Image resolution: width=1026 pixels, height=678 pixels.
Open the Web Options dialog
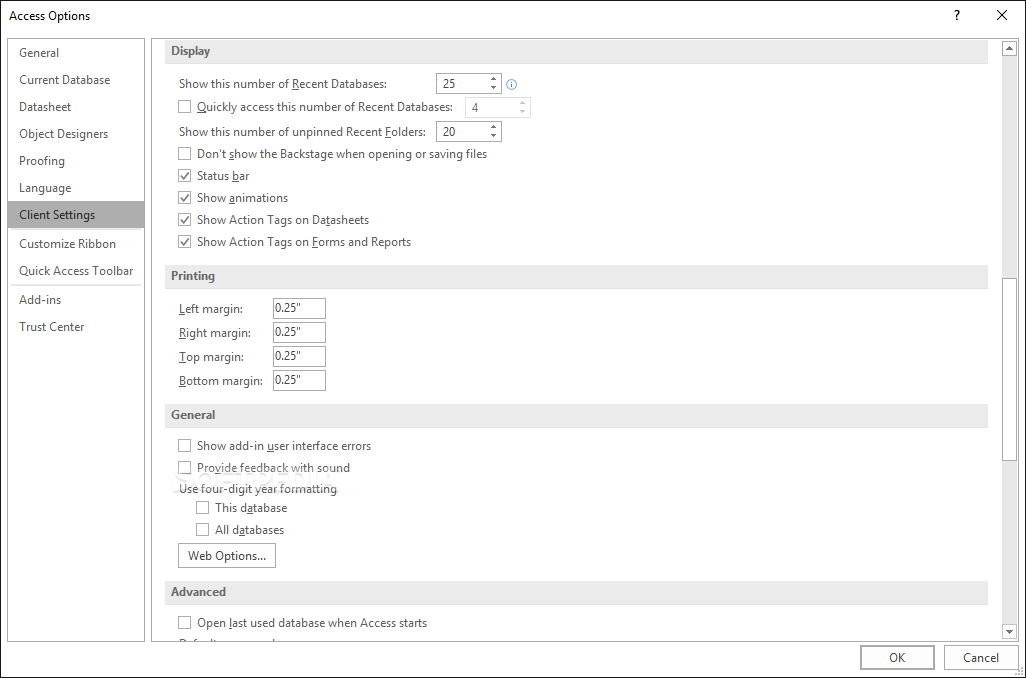coord(227,556)
